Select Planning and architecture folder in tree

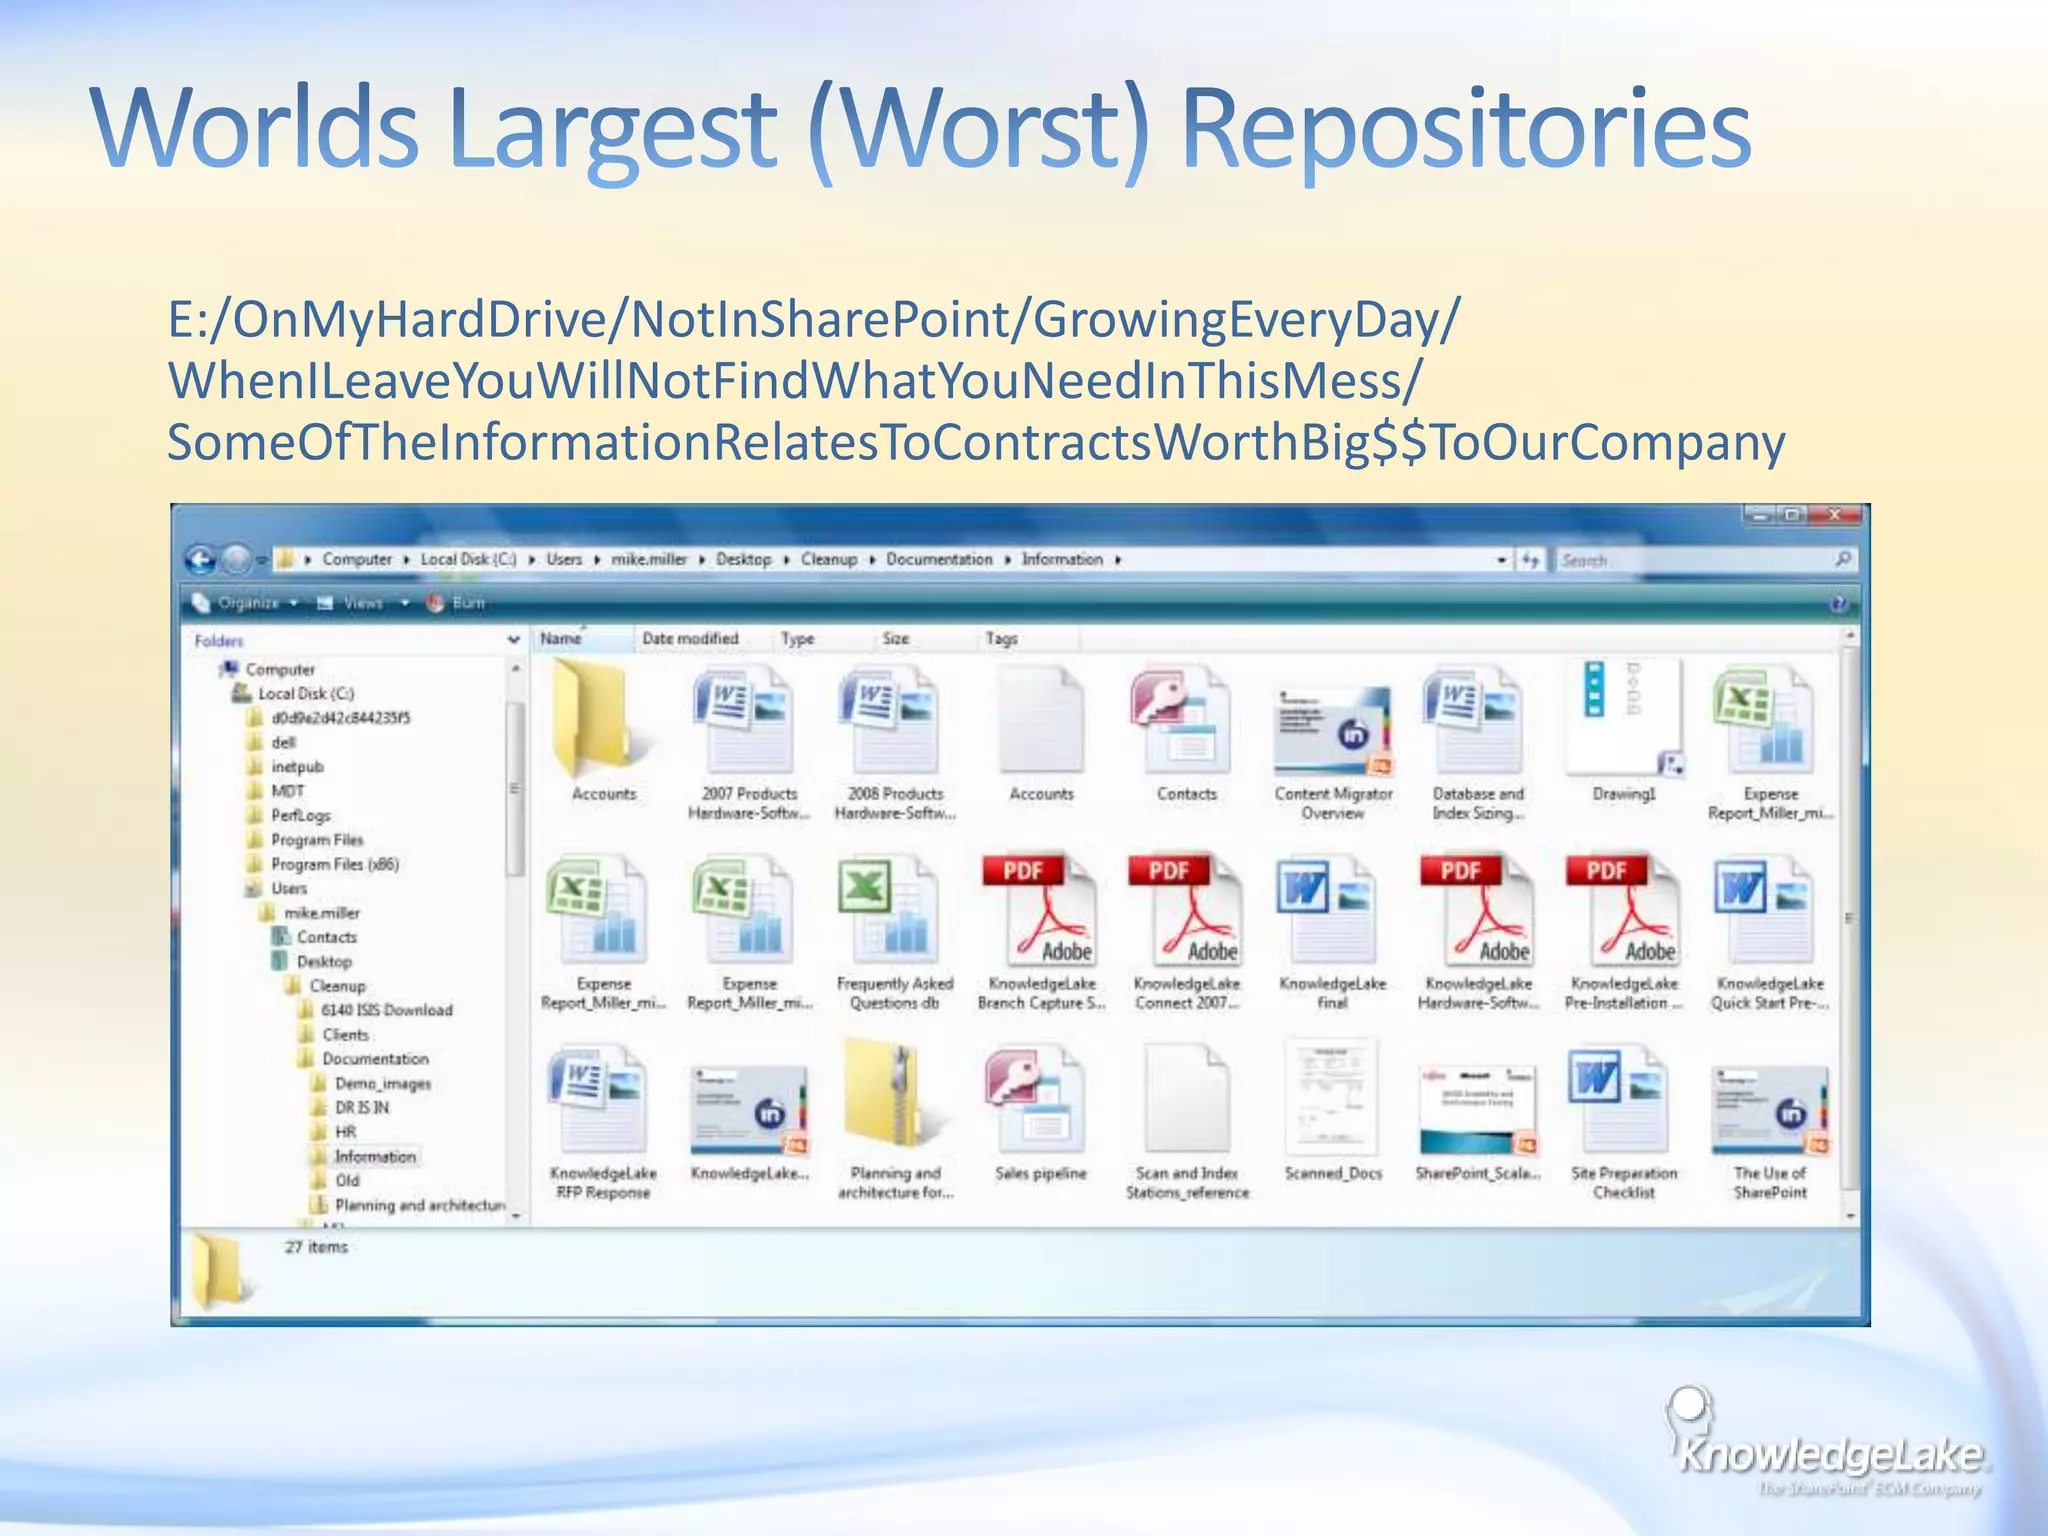click(420, 1205)
